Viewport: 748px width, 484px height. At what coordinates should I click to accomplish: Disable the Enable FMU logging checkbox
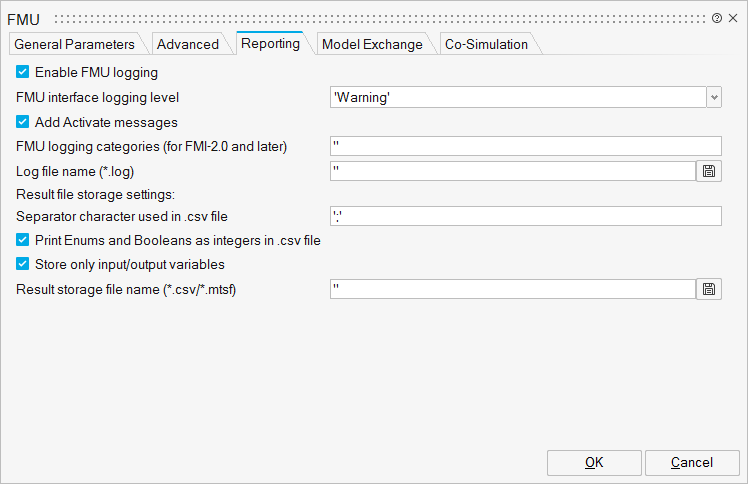coord(22,72)
